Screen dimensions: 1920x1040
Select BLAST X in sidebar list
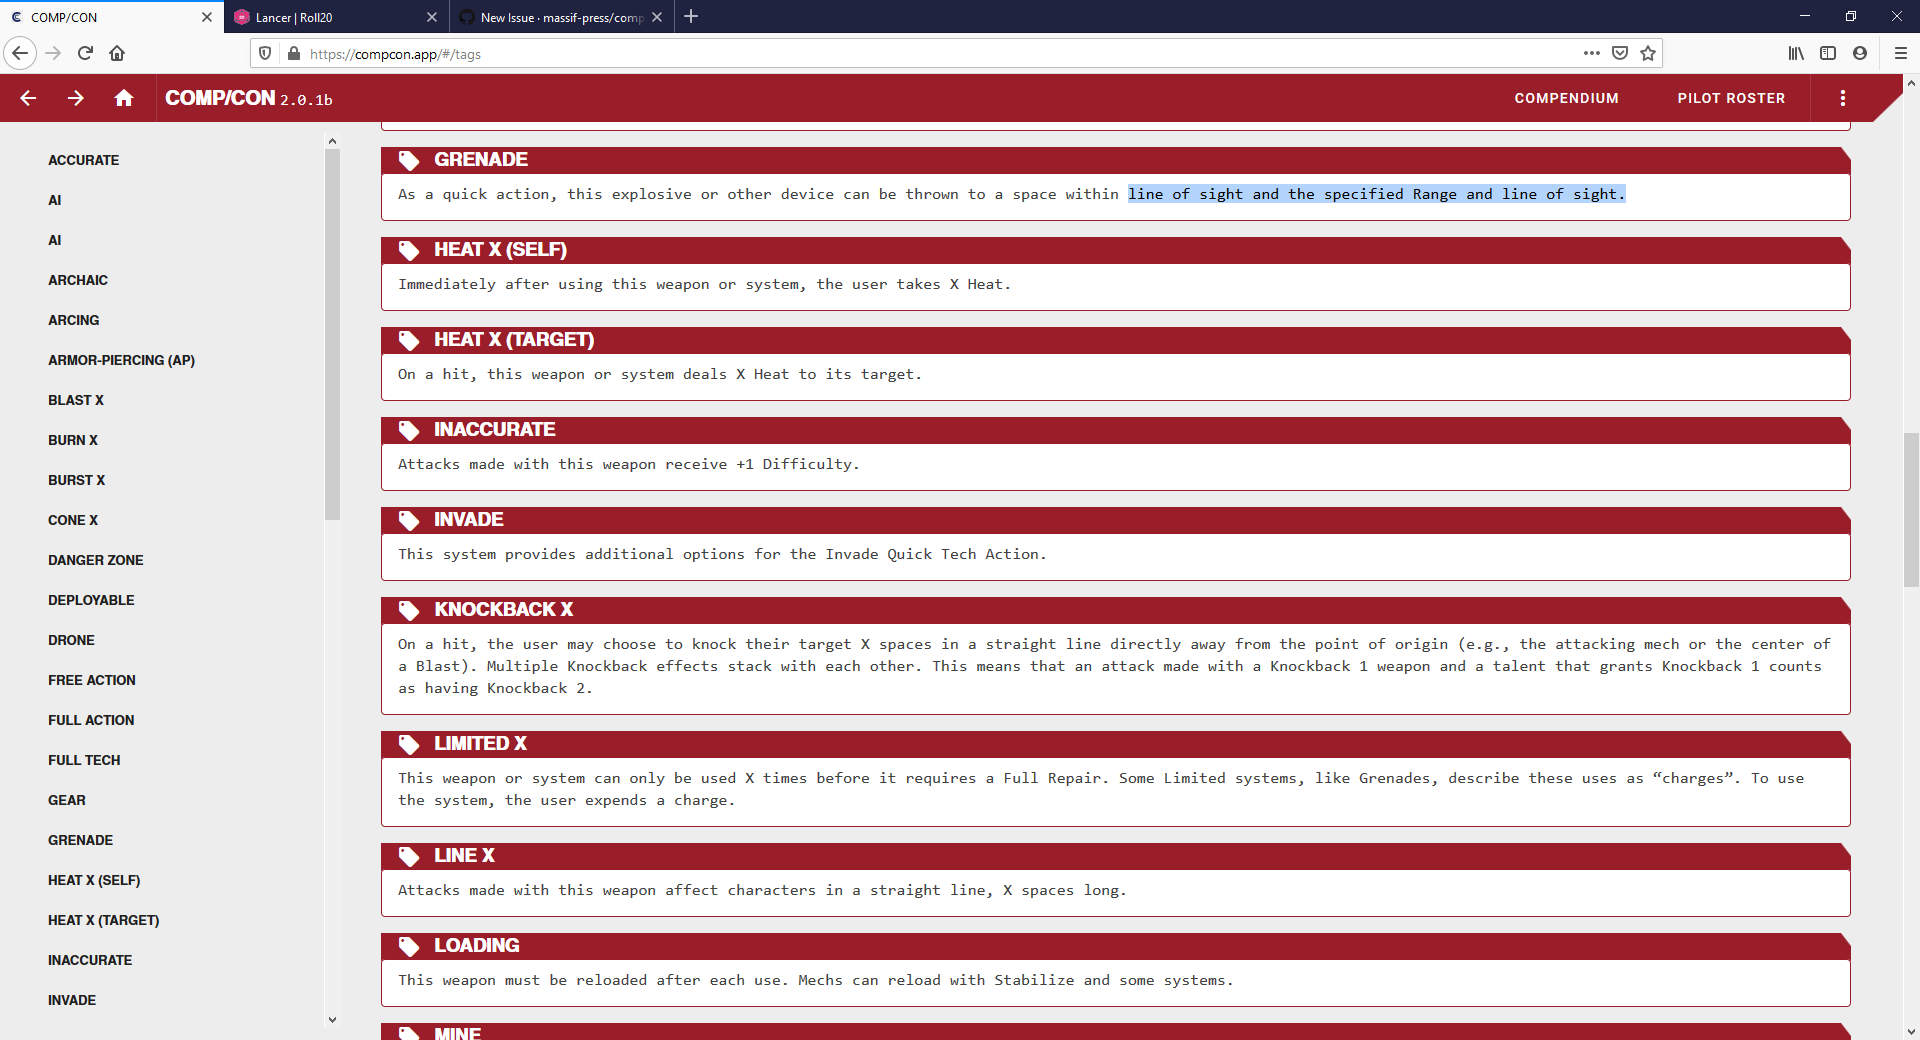76,400
